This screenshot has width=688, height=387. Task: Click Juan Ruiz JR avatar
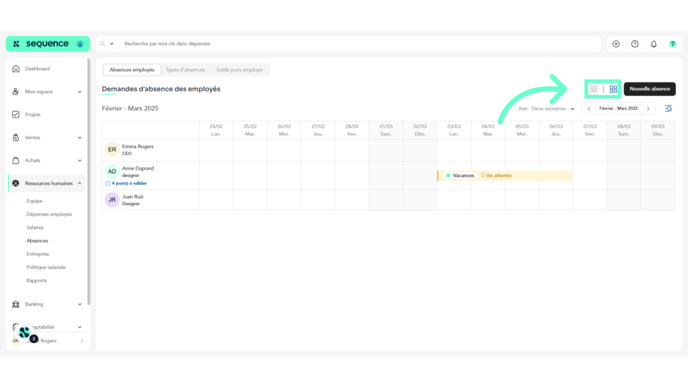[112, 200]
